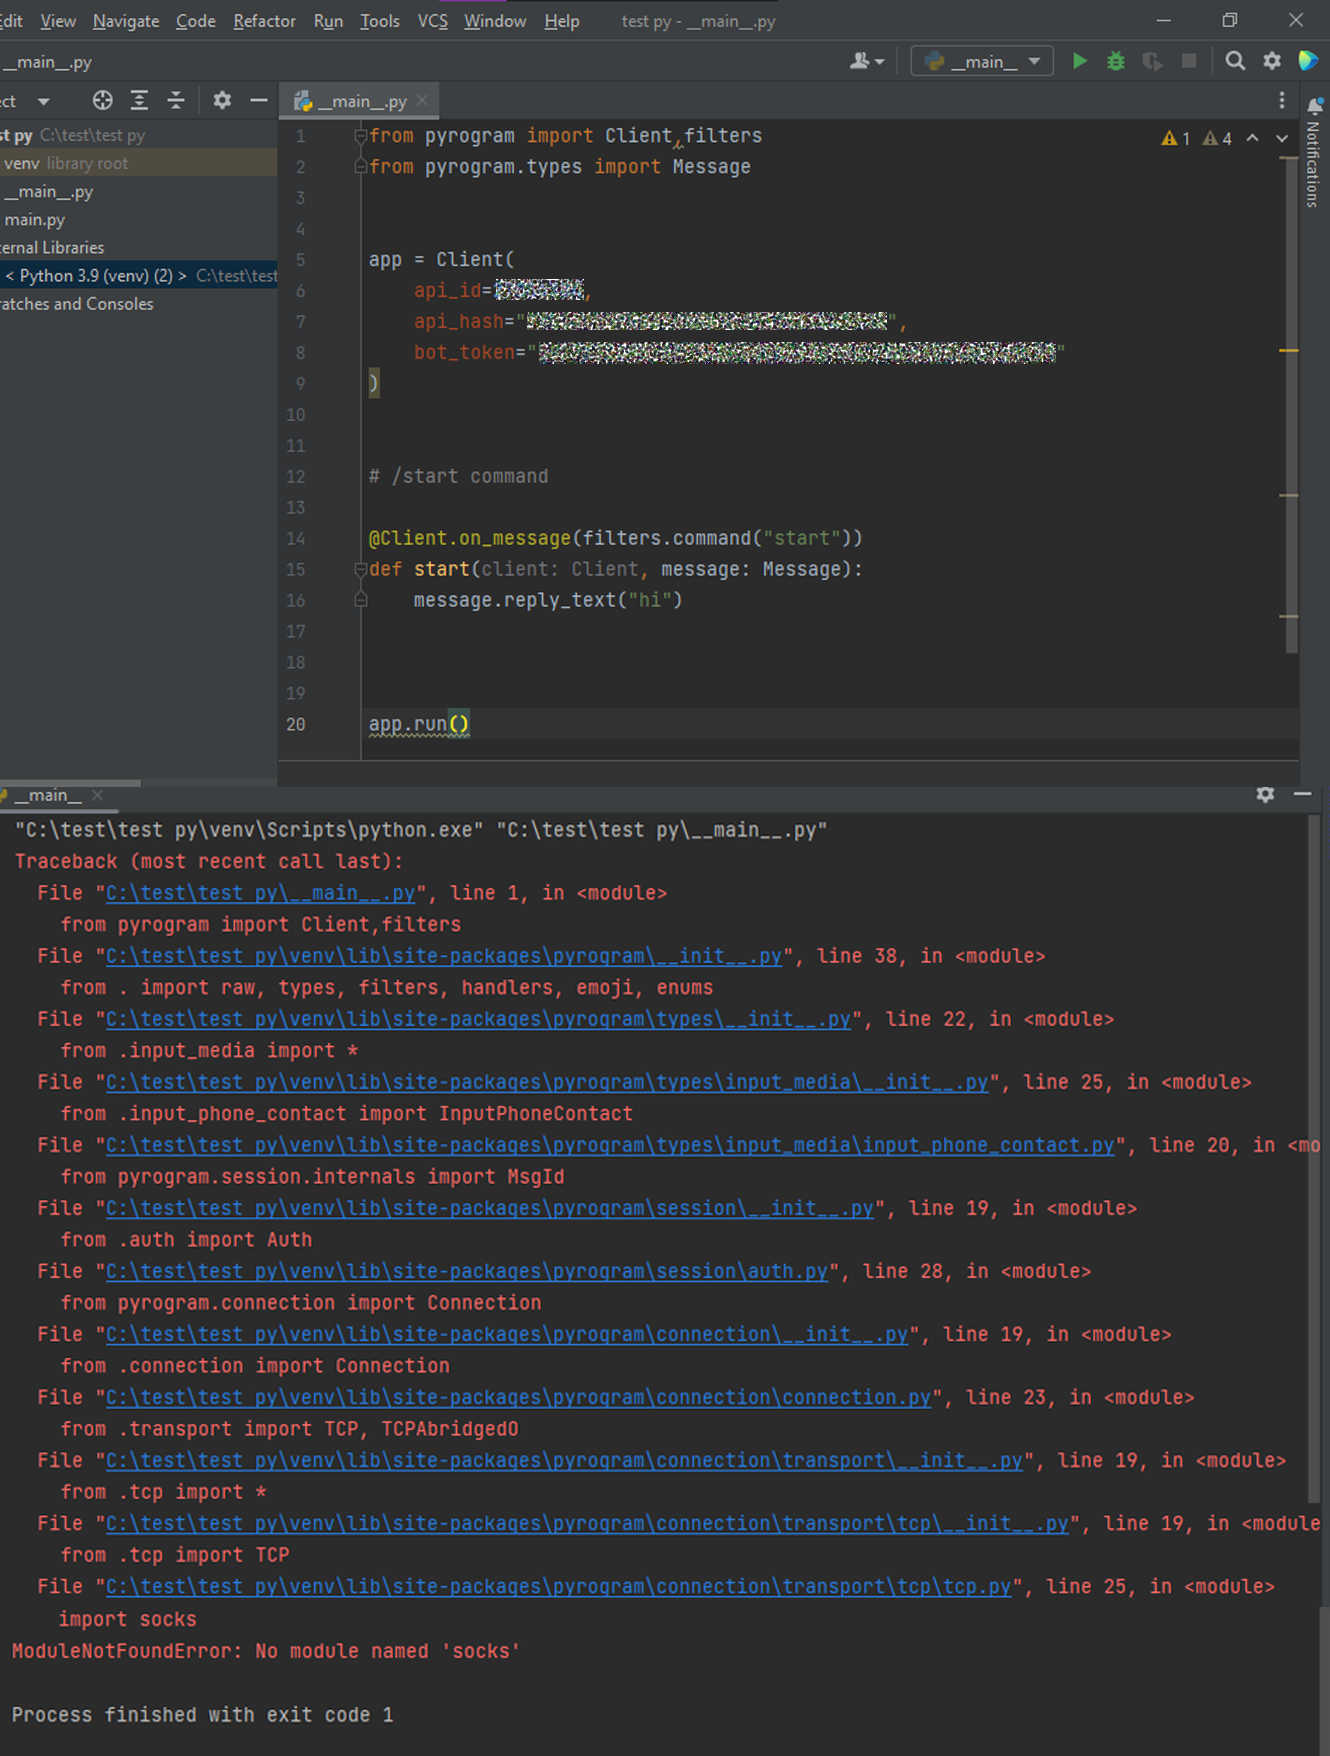The height and width of the screenshot is (1756, 1330).
Task: Open project panel options gear
Action: click(222, 100)
